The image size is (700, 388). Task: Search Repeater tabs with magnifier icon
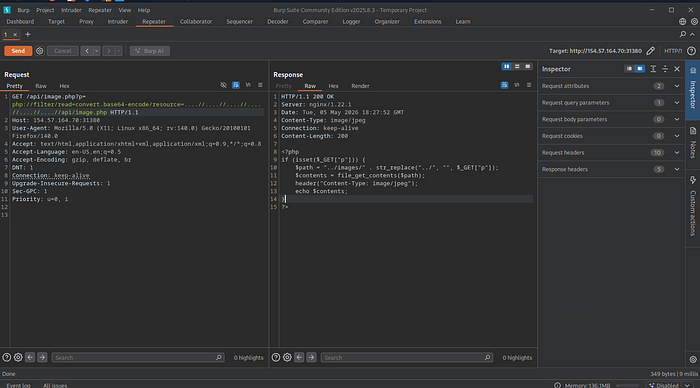683,34
